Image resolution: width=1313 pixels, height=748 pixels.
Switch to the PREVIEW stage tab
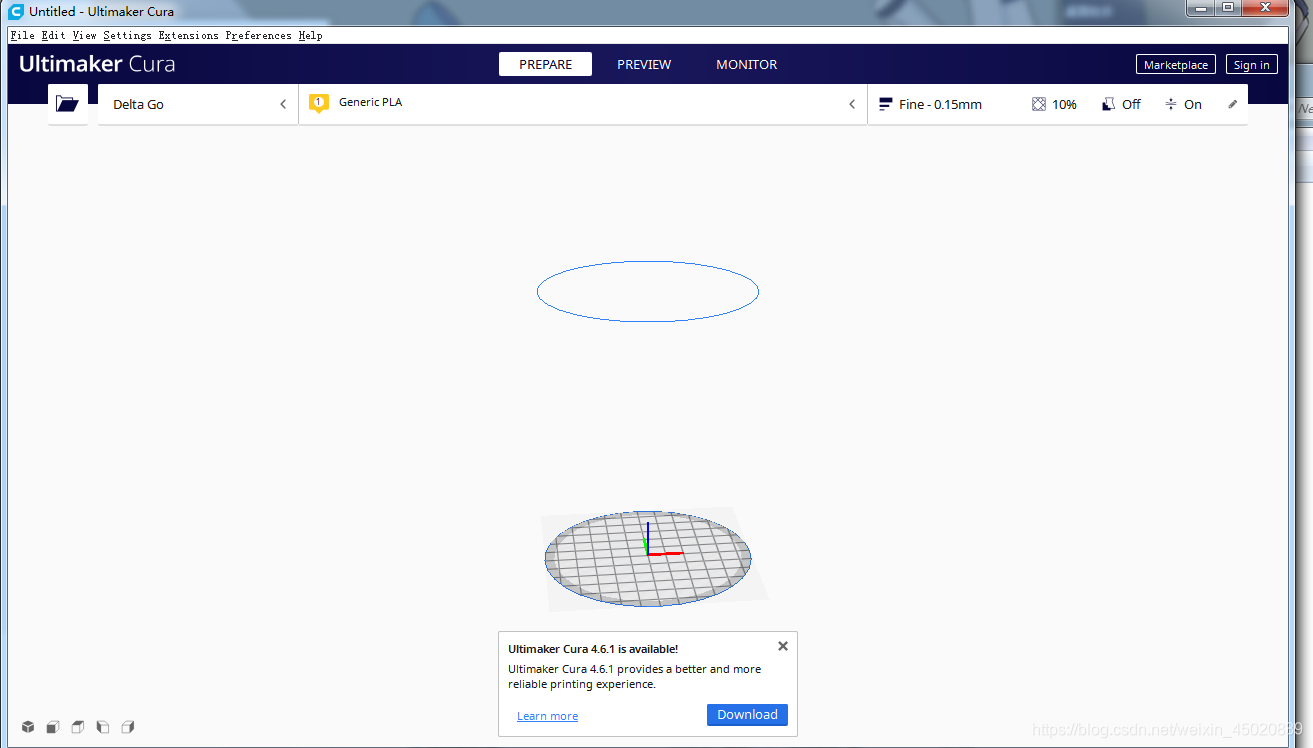click(x=644, y=64)
